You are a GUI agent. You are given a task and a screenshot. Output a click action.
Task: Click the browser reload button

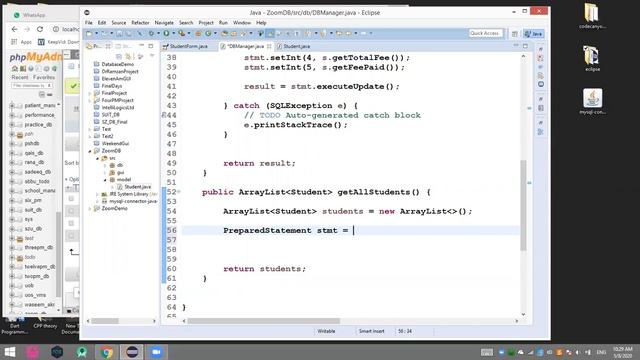pos(40,29)
